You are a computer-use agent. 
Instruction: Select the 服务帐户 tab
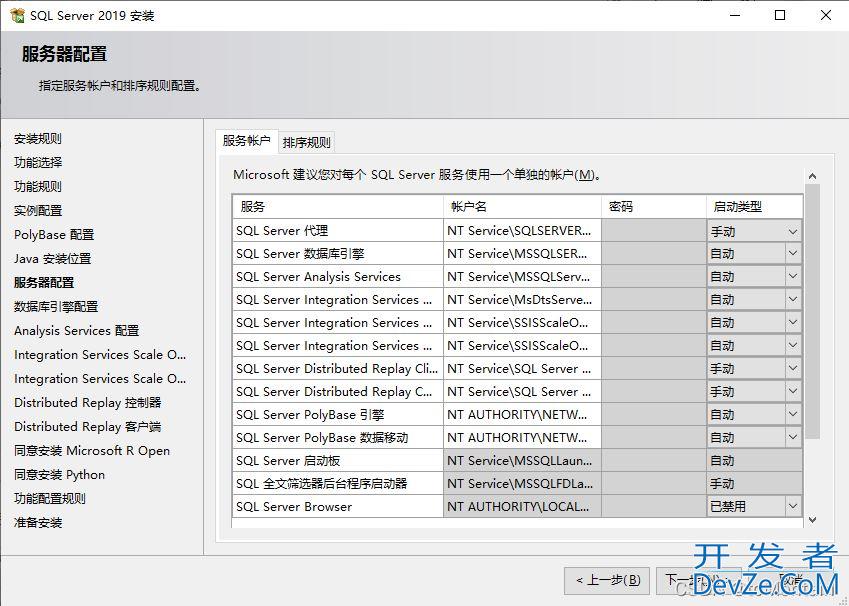pos(246,141)
